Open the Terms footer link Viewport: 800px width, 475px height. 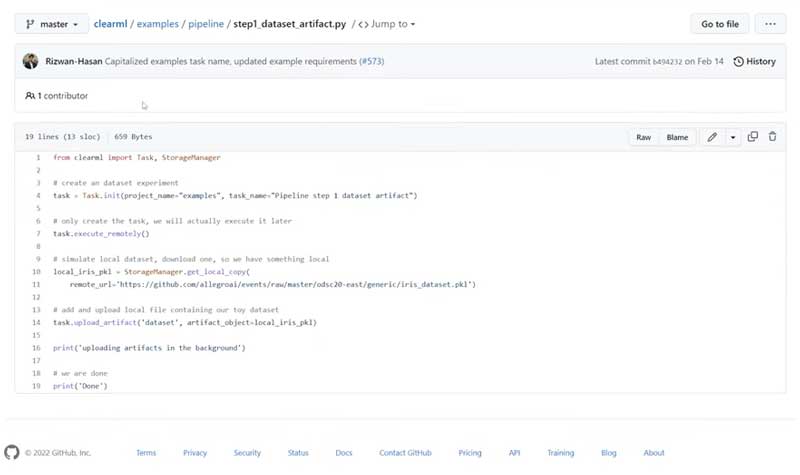[146, 453]
